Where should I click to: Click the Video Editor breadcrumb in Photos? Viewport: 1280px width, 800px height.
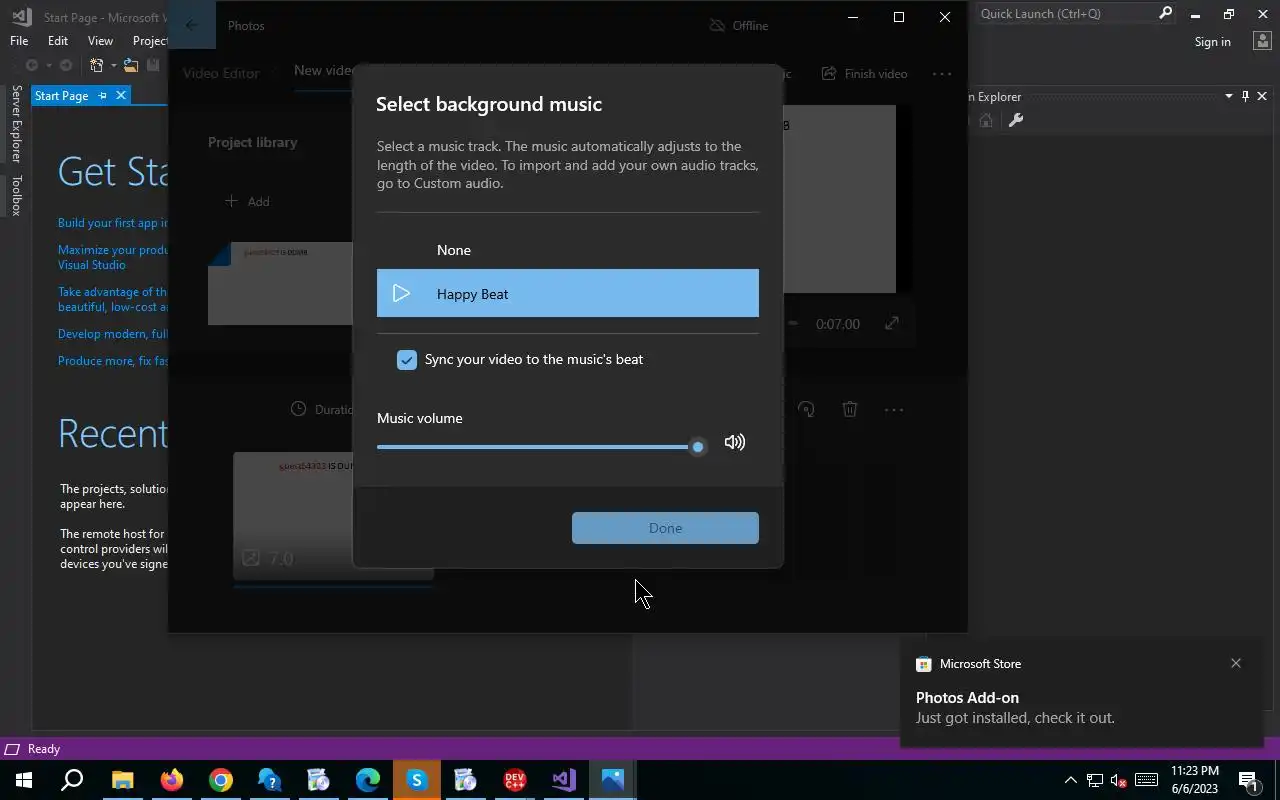pyautogui.click(x=221, y=73)
